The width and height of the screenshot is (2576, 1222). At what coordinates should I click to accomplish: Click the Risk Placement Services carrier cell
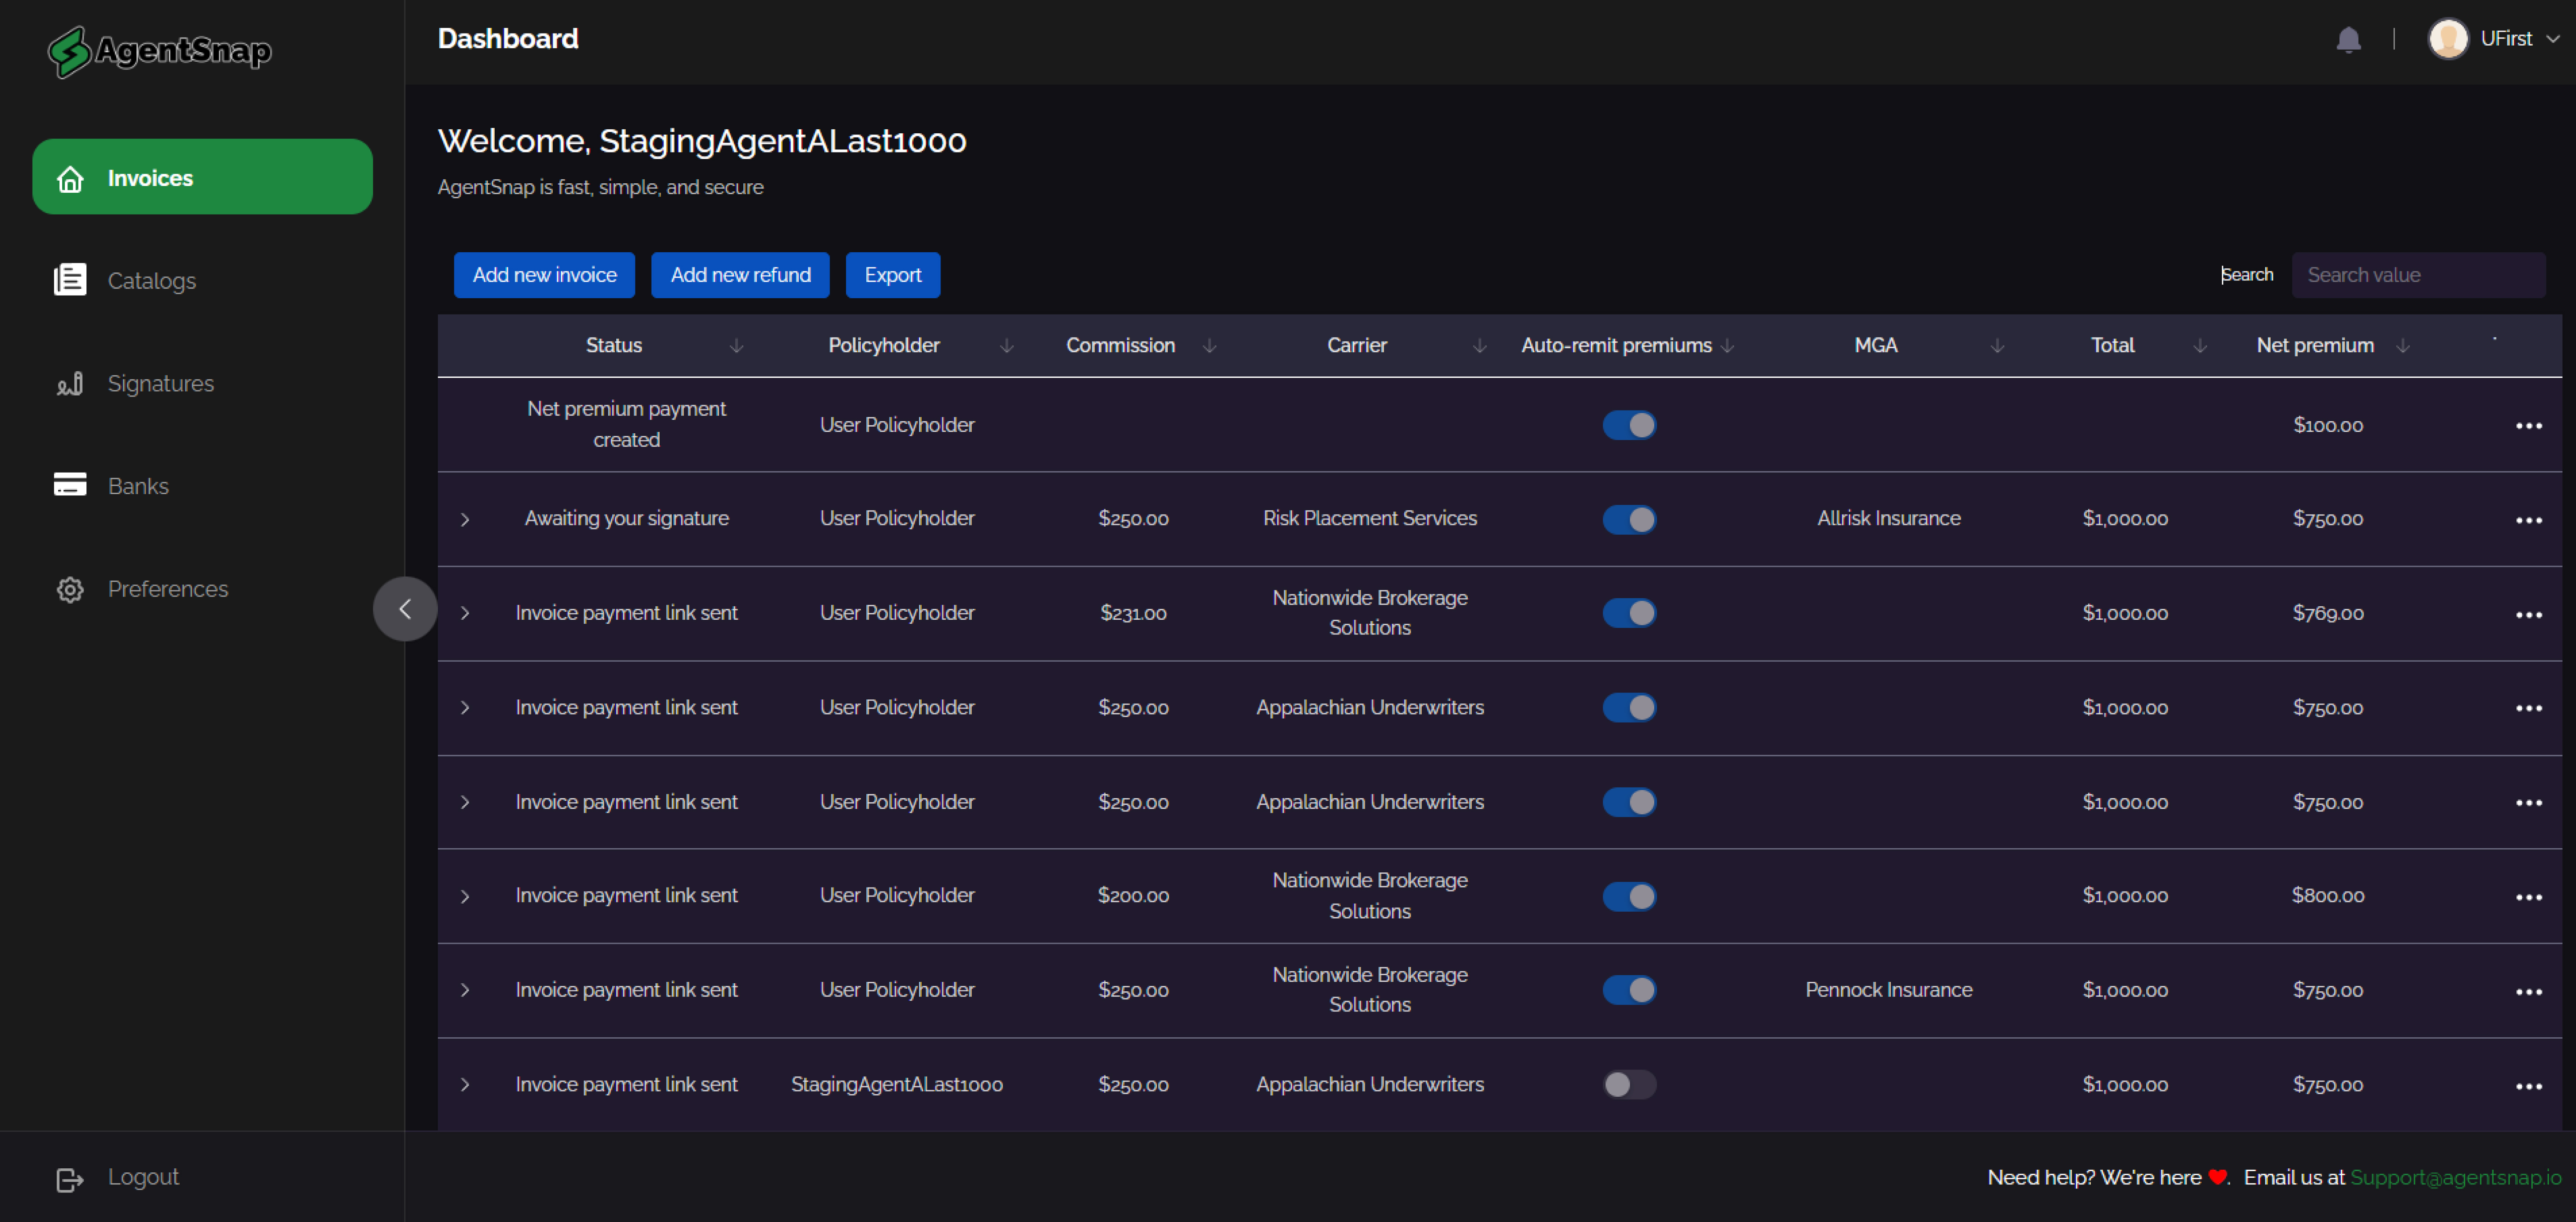coord(1370,519)
